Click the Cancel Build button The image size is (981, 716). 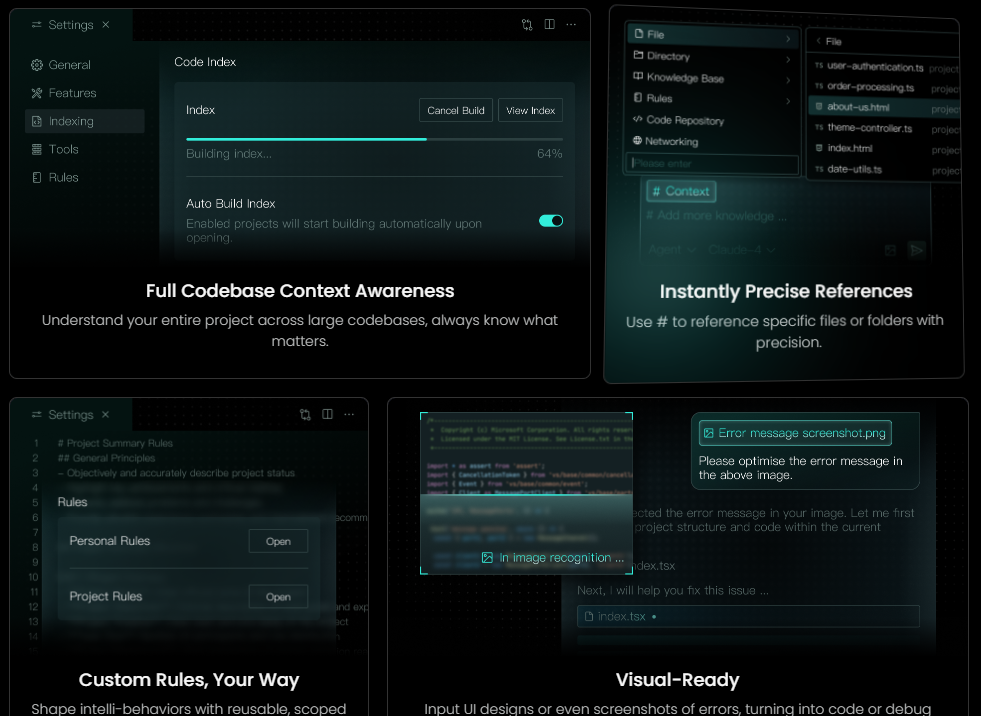click(455, 110)
